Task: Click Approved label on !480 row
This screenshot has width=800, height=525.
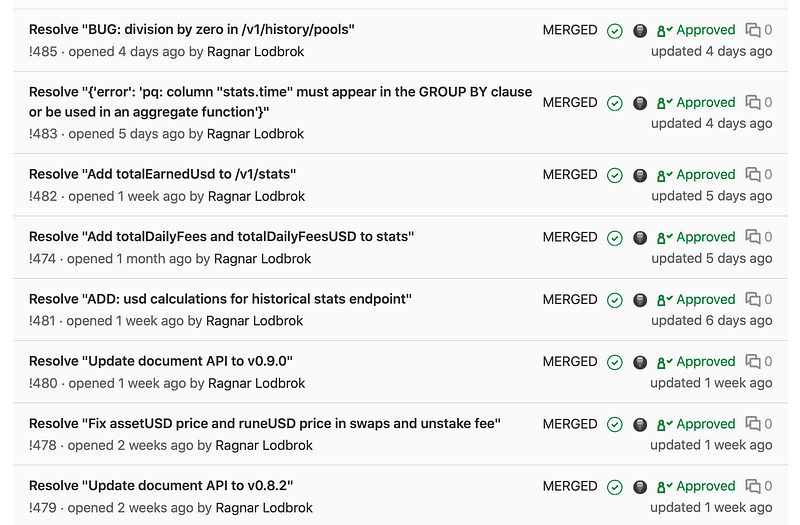Action: [706, 362]
